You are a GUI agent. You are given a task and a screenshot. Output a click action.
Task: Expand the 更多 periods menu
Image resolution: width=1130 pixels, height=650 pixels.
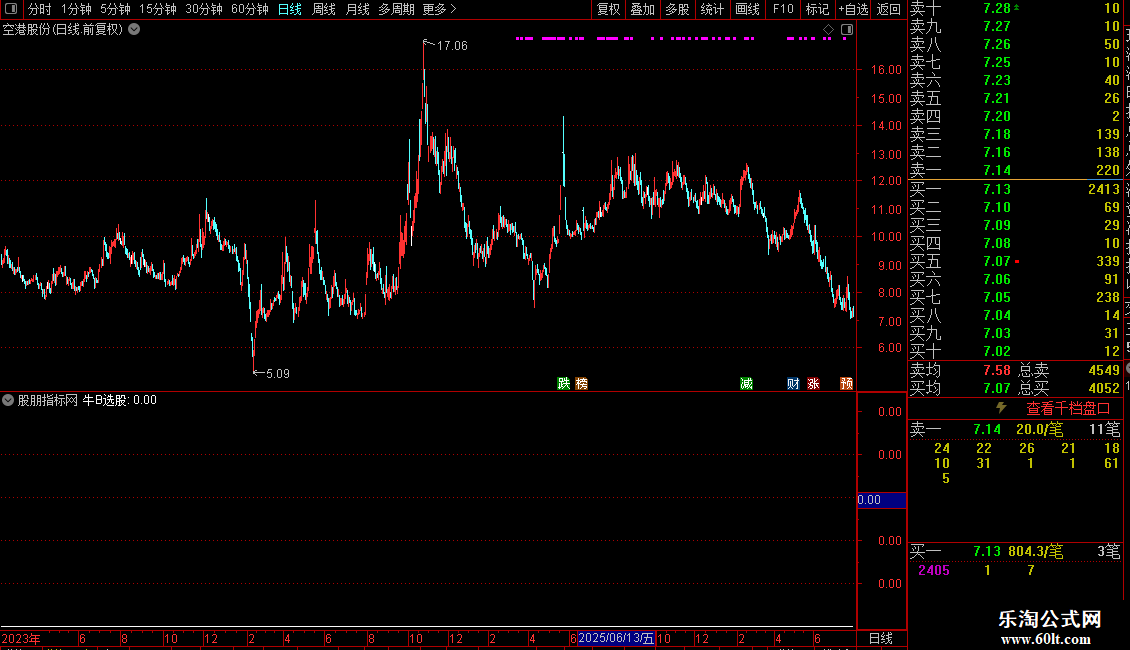click(439, 9)
